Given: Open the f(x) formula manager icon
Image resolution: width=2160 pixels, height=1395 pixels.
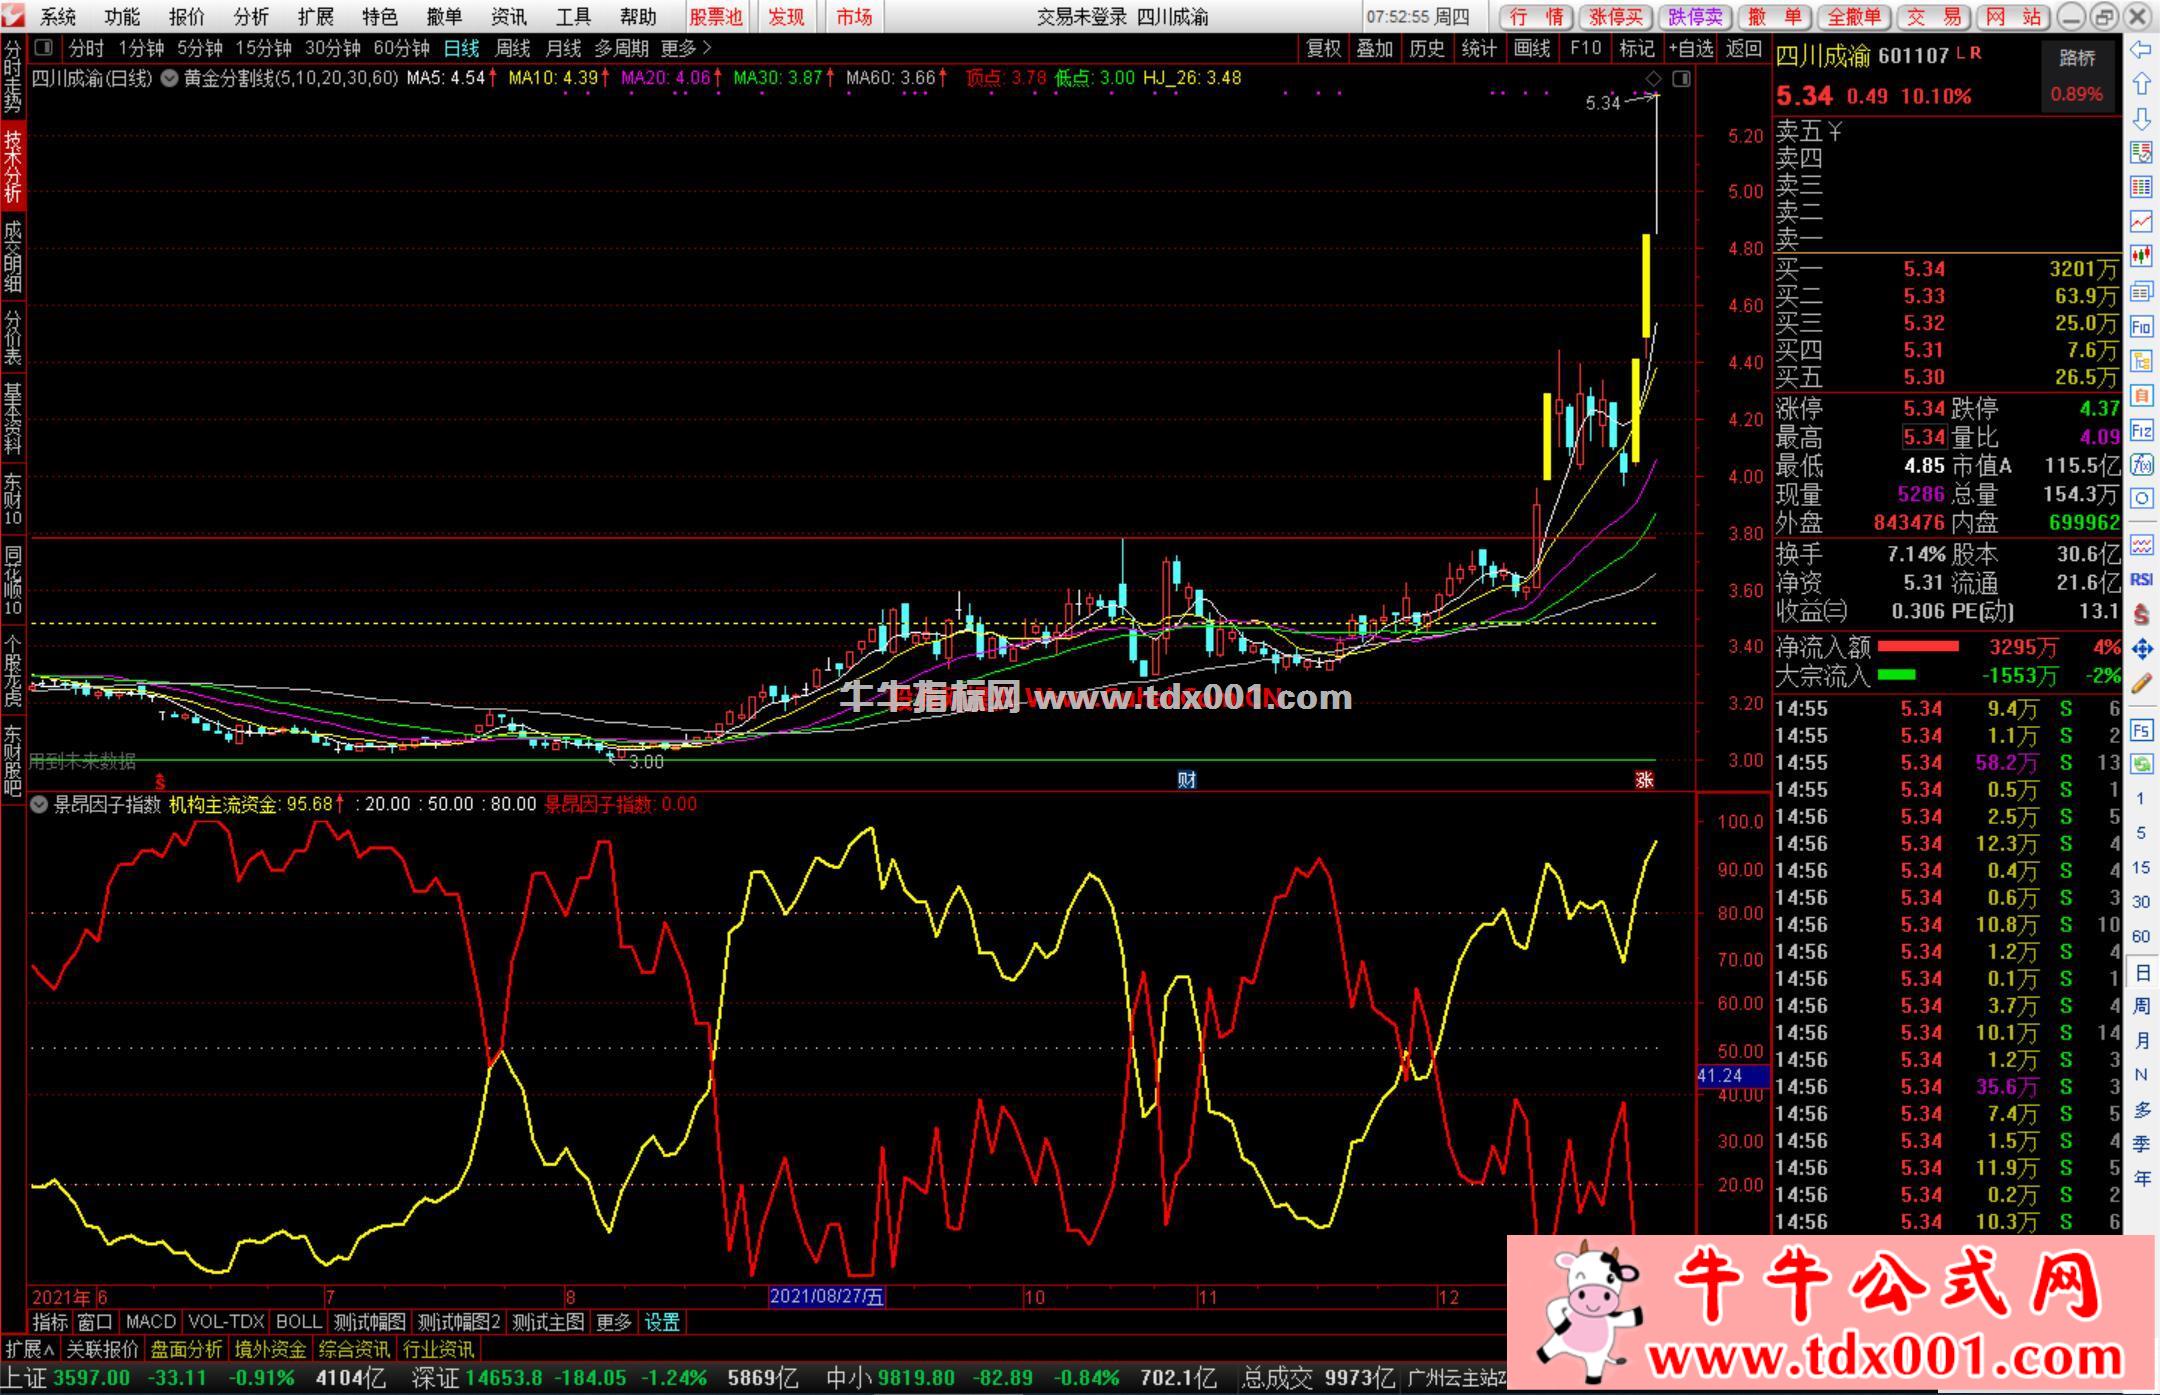Looking at the screenshot, I should coord(2141,465).
